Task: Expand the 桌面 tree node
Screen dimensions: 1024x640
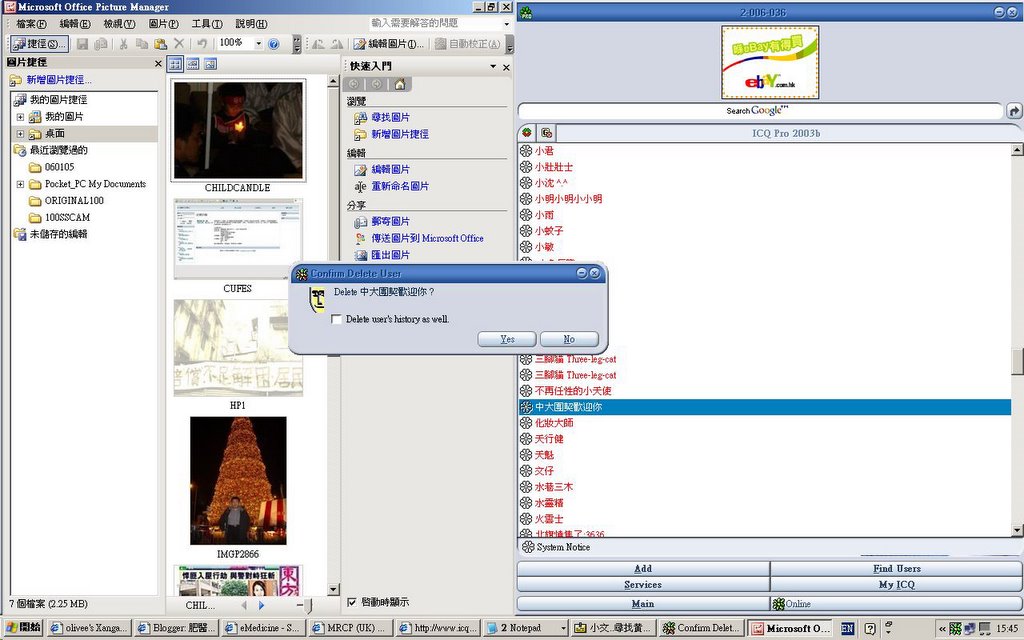Action: pyautogui.click(x=20, y=134)
